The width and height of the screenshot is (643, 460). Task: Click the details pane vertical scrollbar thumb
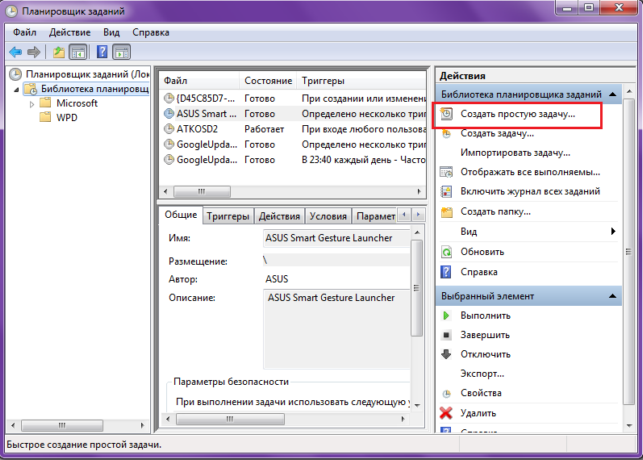click(416, 288)
